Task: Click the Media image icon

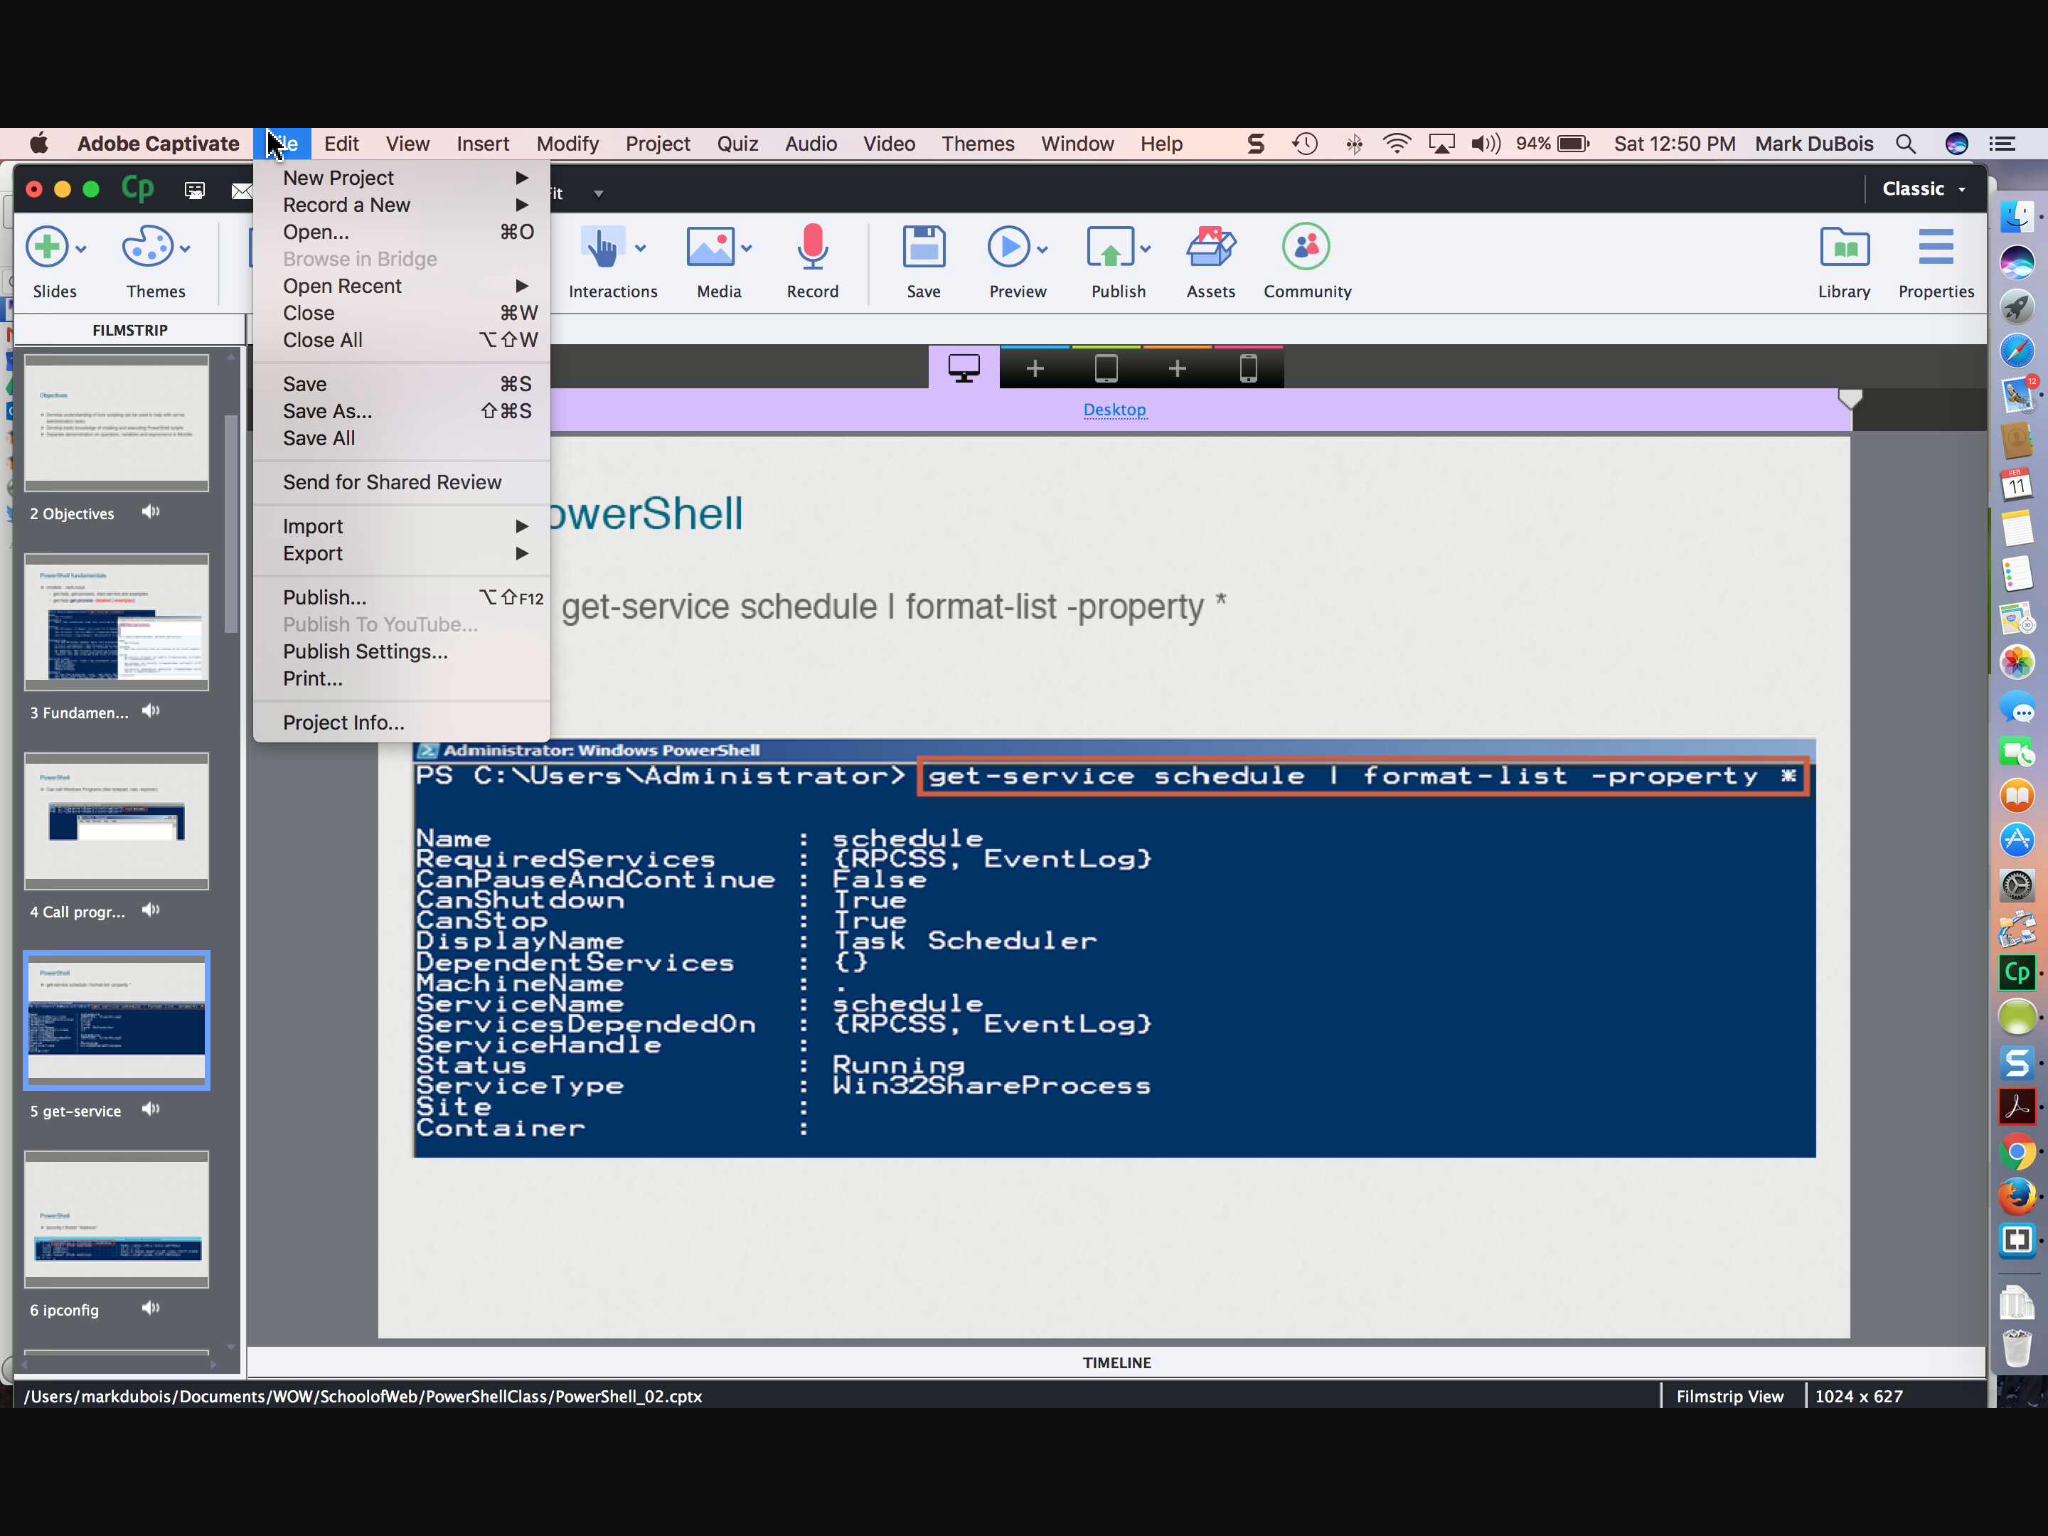Action: [x=711, y=247]
